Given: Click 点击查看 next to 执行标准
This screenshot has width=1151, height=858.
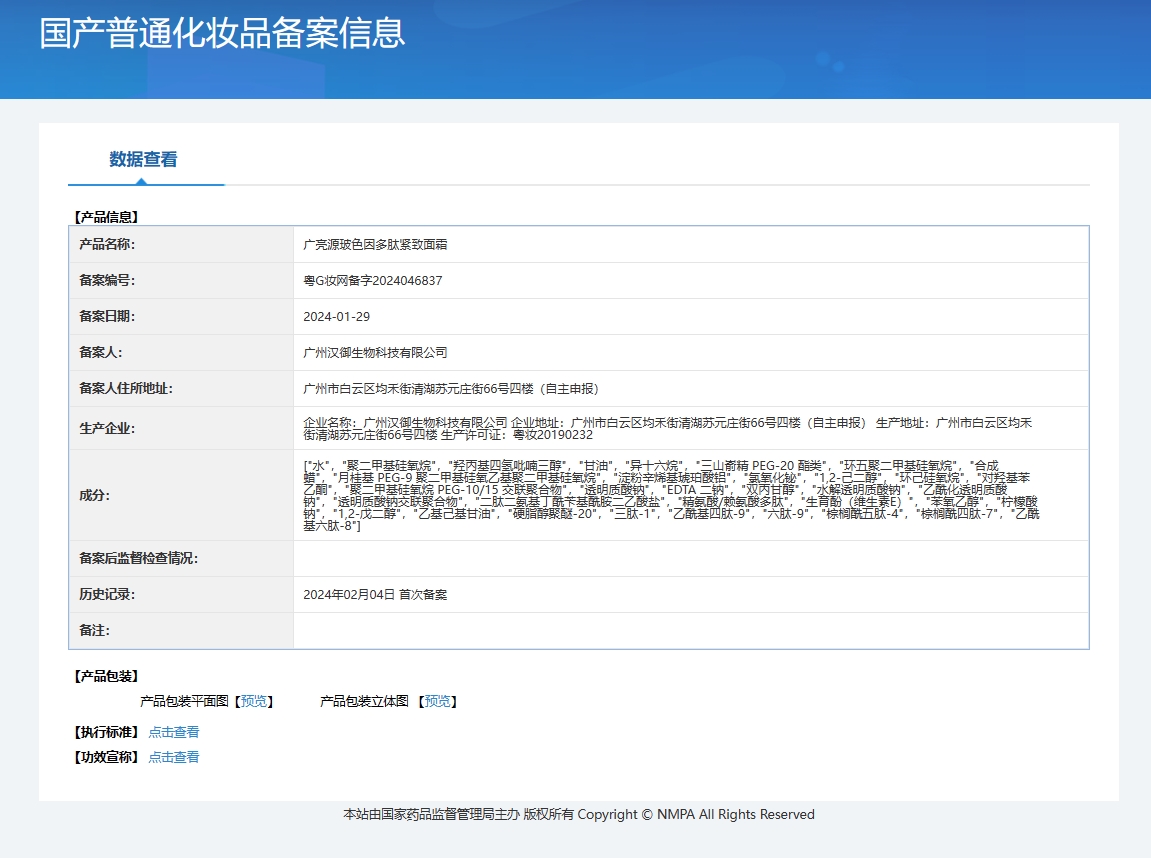Looking at the screenshot, I should (x=174, y=733).
